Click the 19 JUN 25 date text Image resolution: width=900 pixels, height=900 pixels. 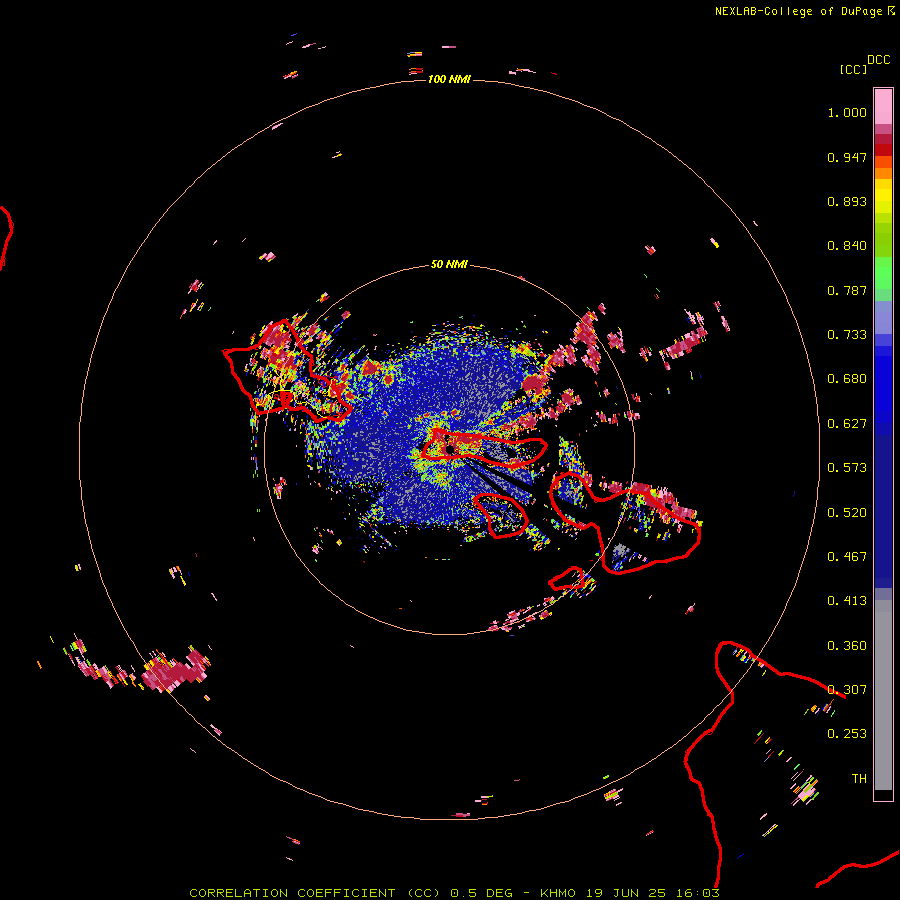(626, 893)
